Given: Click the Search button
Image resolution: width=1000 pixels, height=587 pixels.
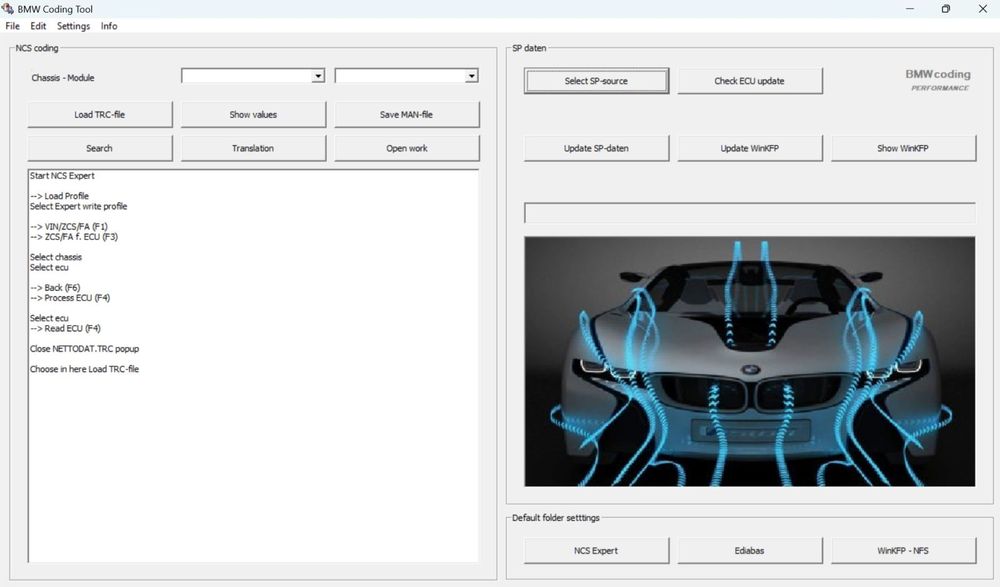Looking at the screenshot, I should pyautogui.click(x=99, y=148).
